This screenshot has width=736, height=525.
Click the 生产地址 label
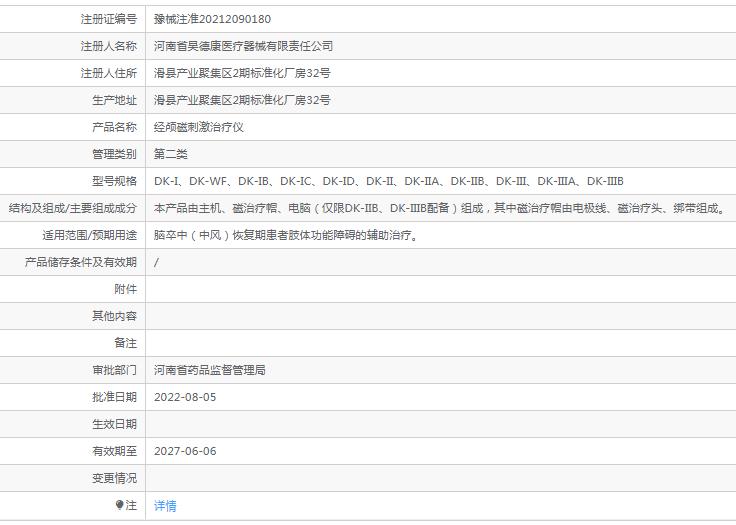[114, 100]
